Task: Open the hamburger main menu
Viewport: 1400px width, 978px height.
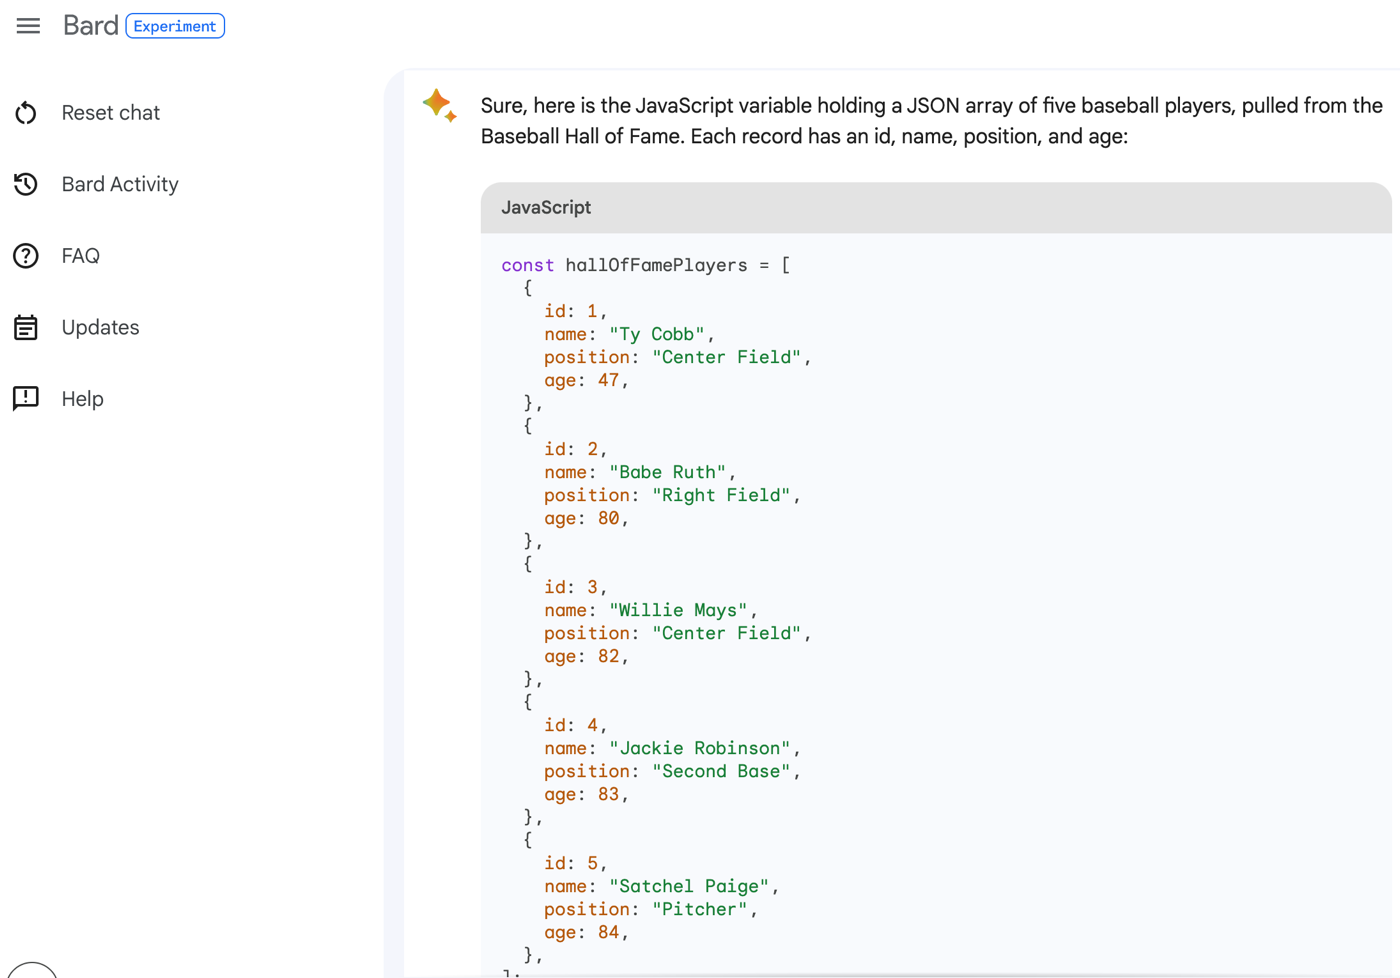Action: (x=28, y=26)
